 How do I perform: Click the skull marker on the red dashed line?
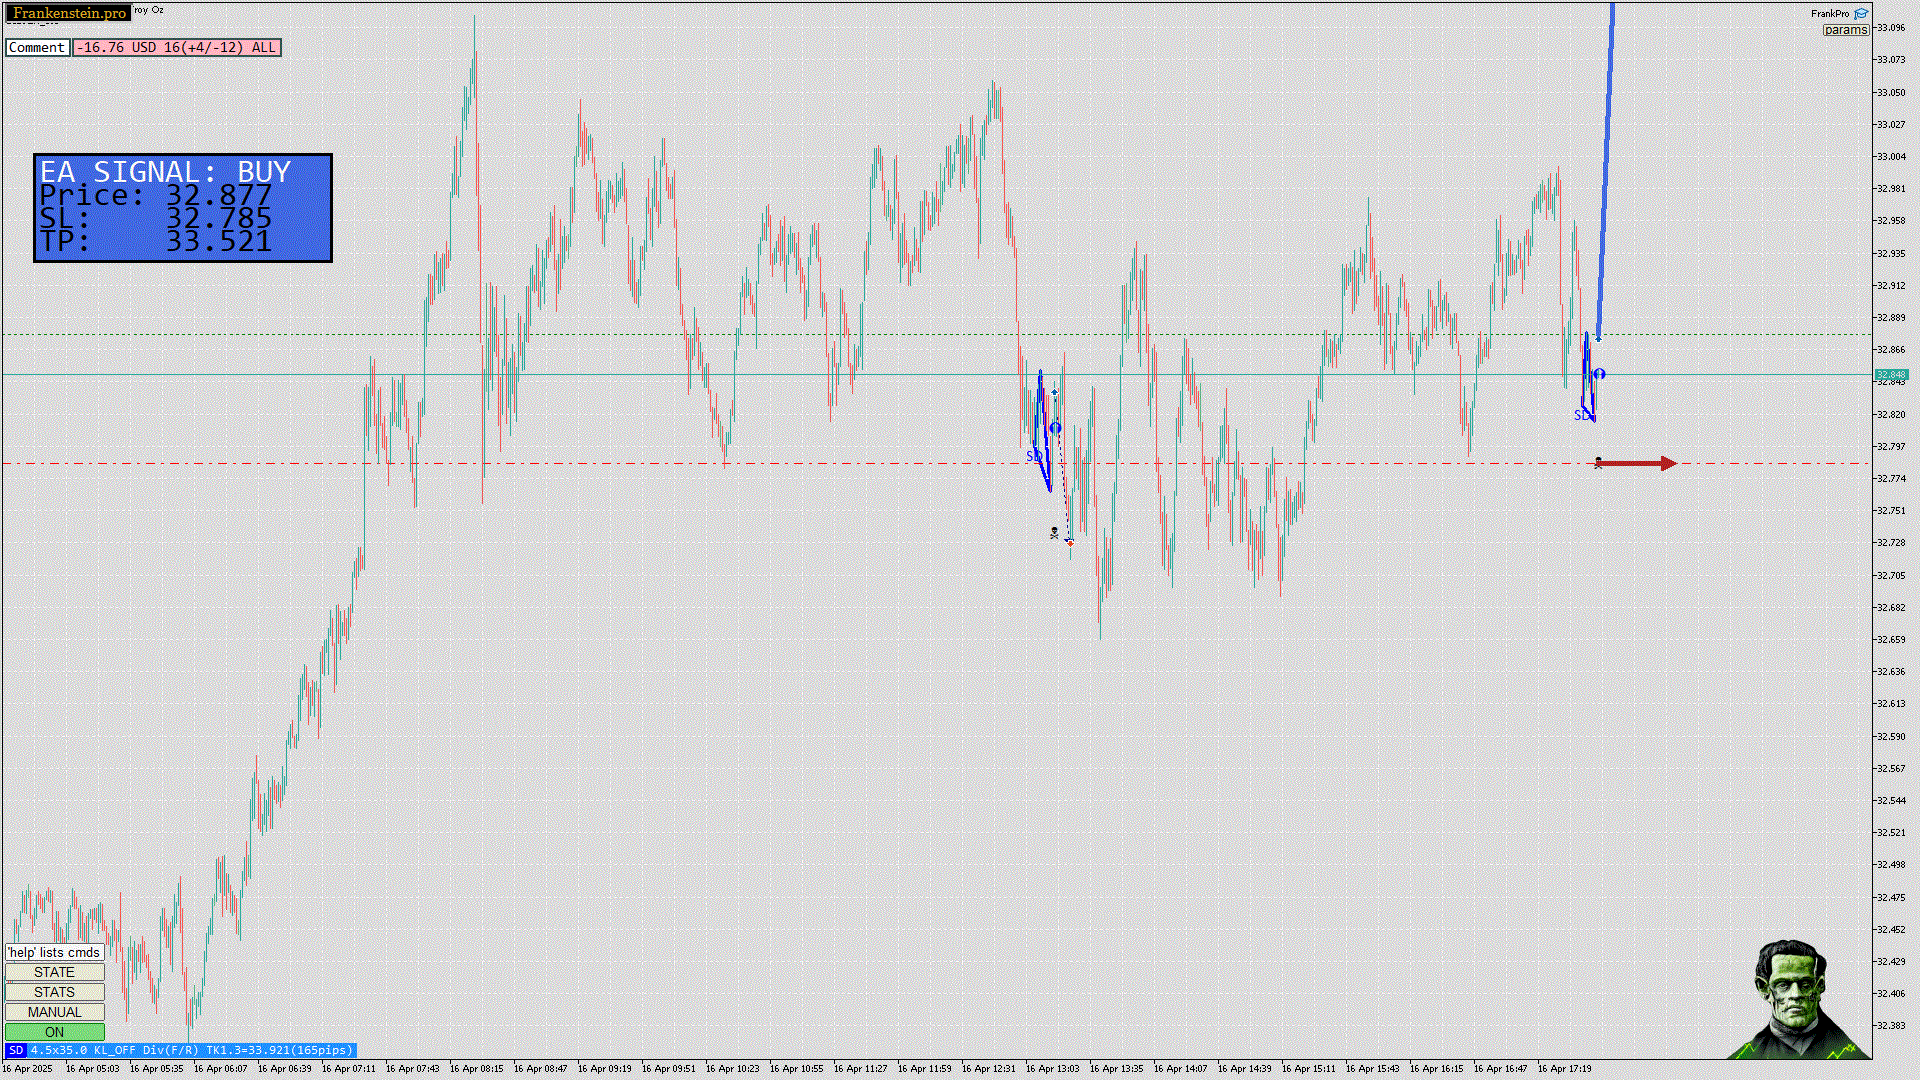1598,462
